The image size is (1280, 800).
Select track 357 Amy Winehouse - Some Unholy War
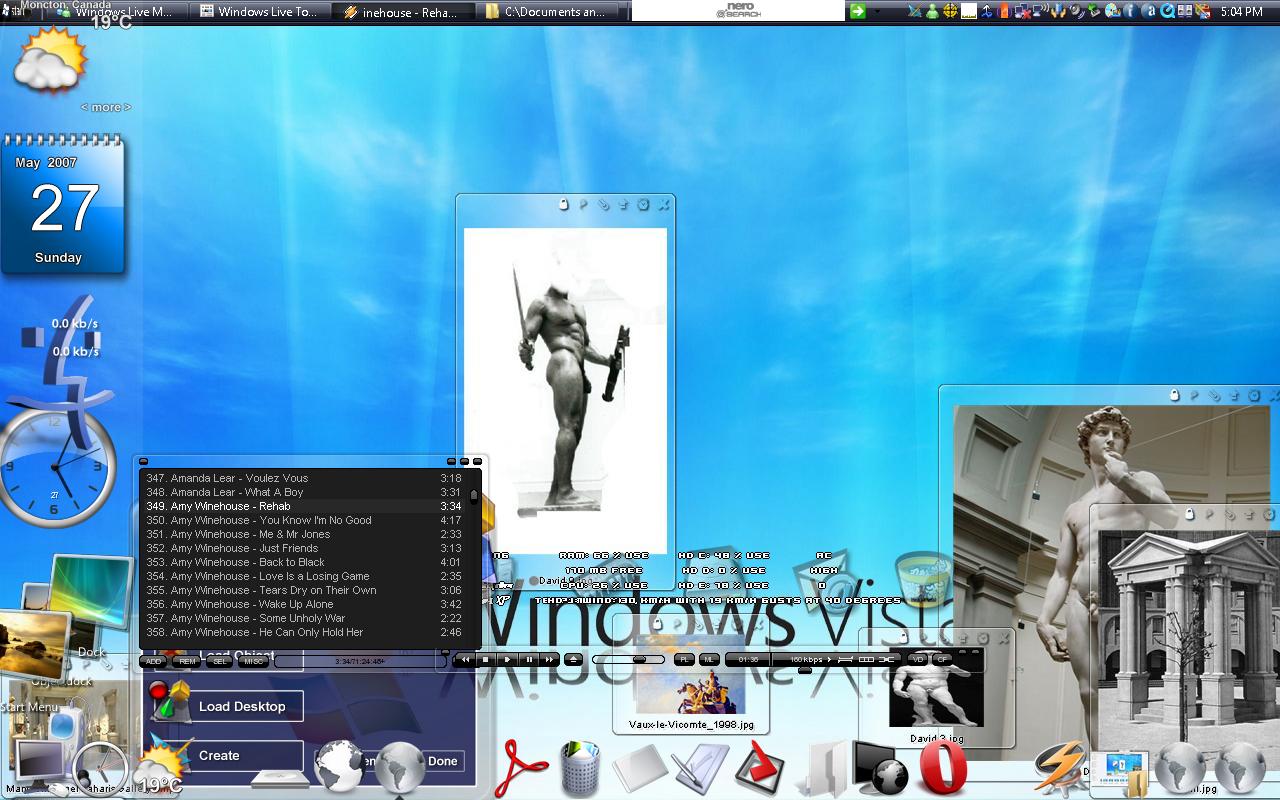[304, 618]
